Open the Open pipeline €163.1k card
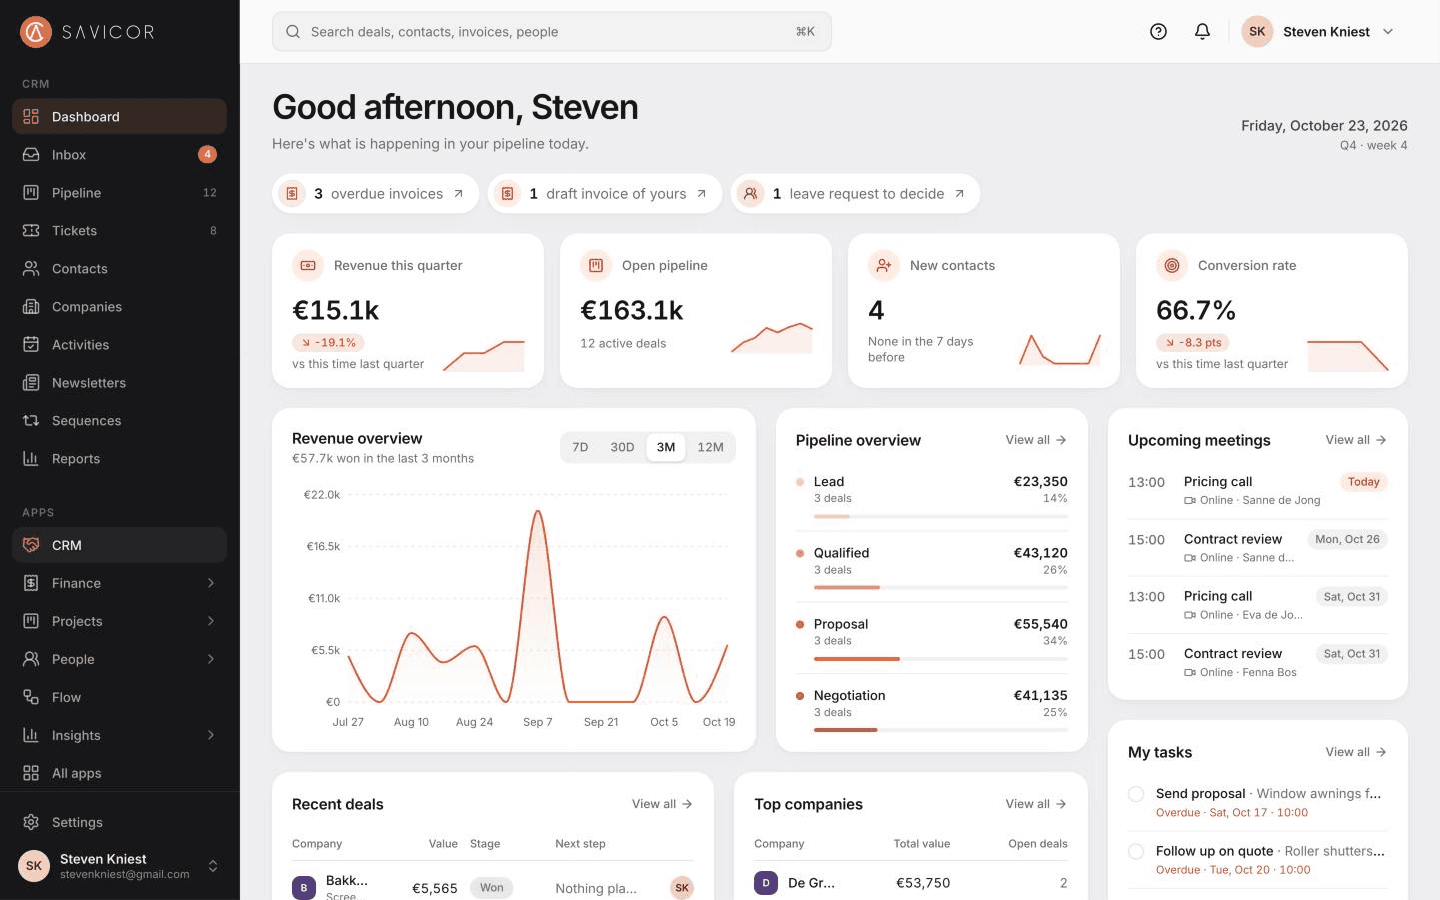Viewport: 1440px width, 900px height. click(696, 311)
